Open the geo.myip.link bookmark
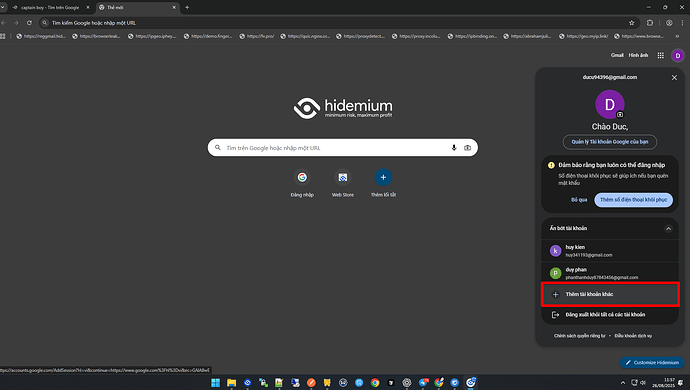This screenshot has width=690, height=390. [x=584, y=36]
